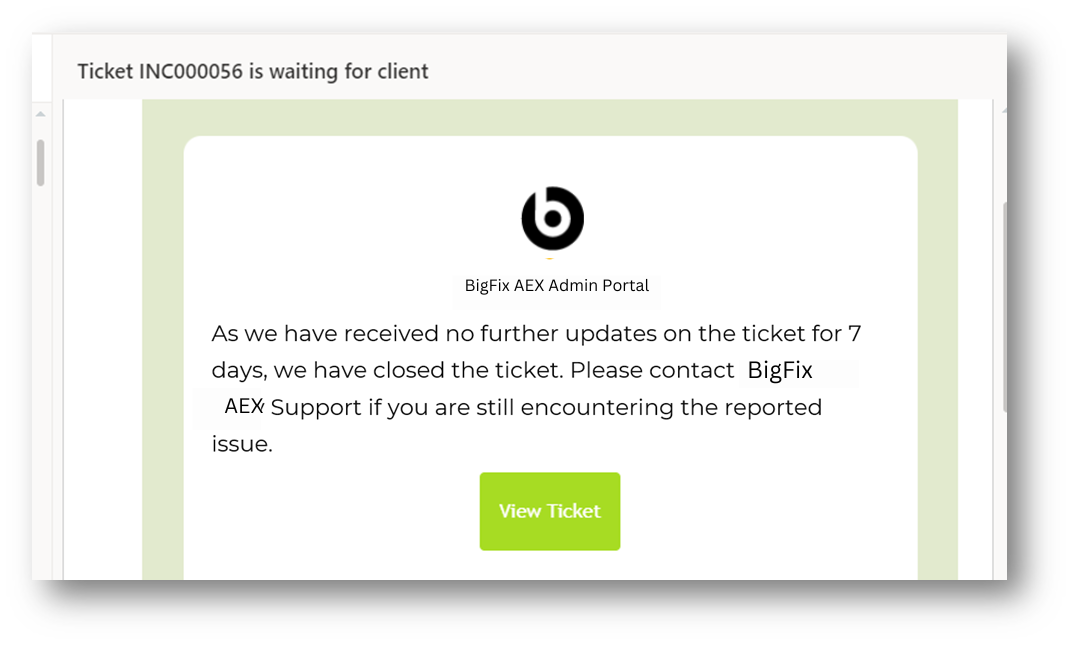
Task: Open ticket INC000056 via the green button
Action: coord(550,511)
